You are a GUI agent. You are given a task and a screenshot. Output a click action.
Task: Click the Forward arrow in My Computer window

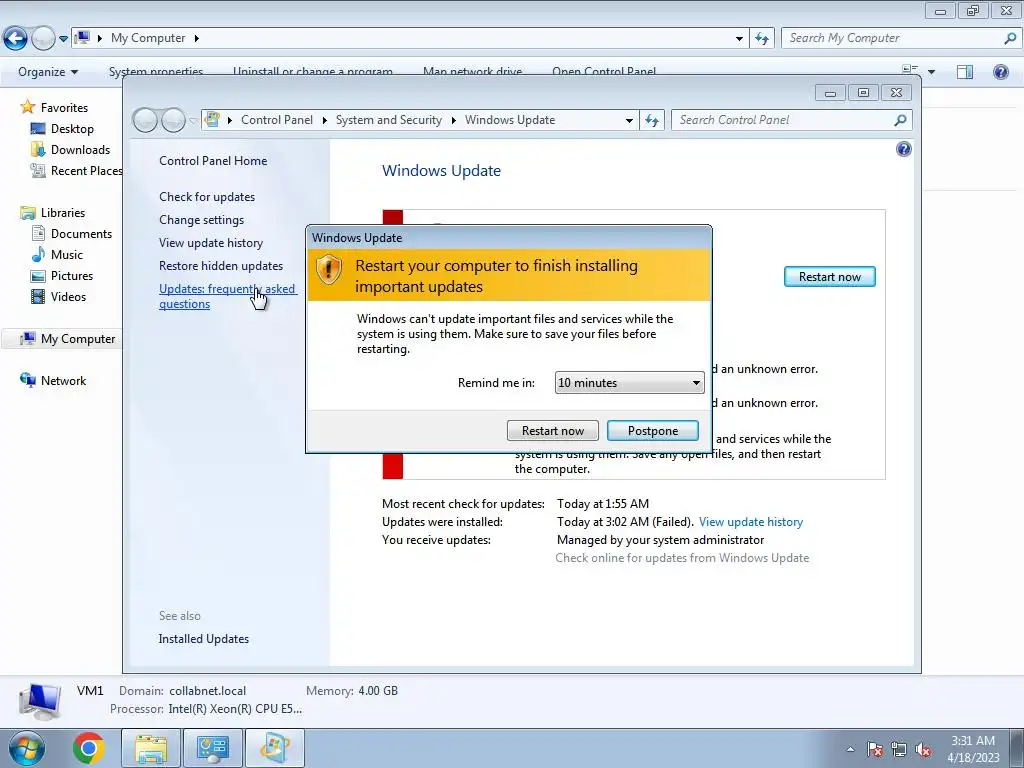tap(43, 39)
